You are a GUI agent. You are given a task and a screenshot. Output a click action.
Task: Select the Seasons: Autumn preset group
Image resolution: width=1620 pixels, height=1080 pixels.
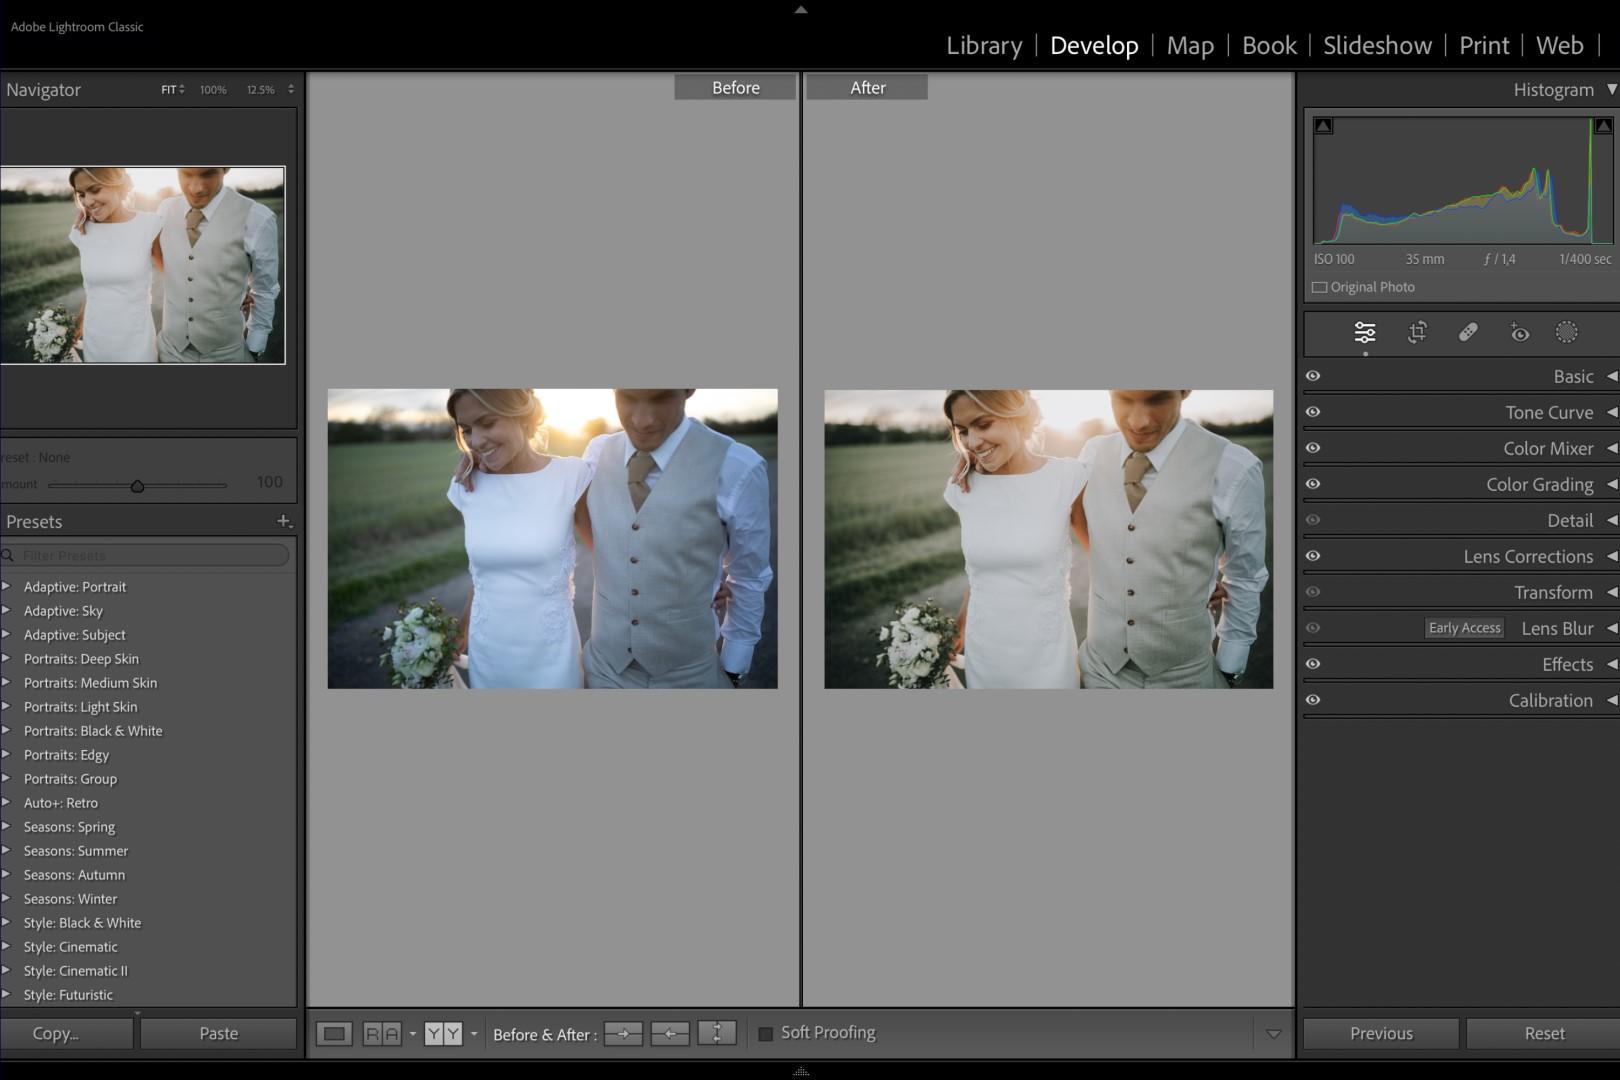pos(74,875)
